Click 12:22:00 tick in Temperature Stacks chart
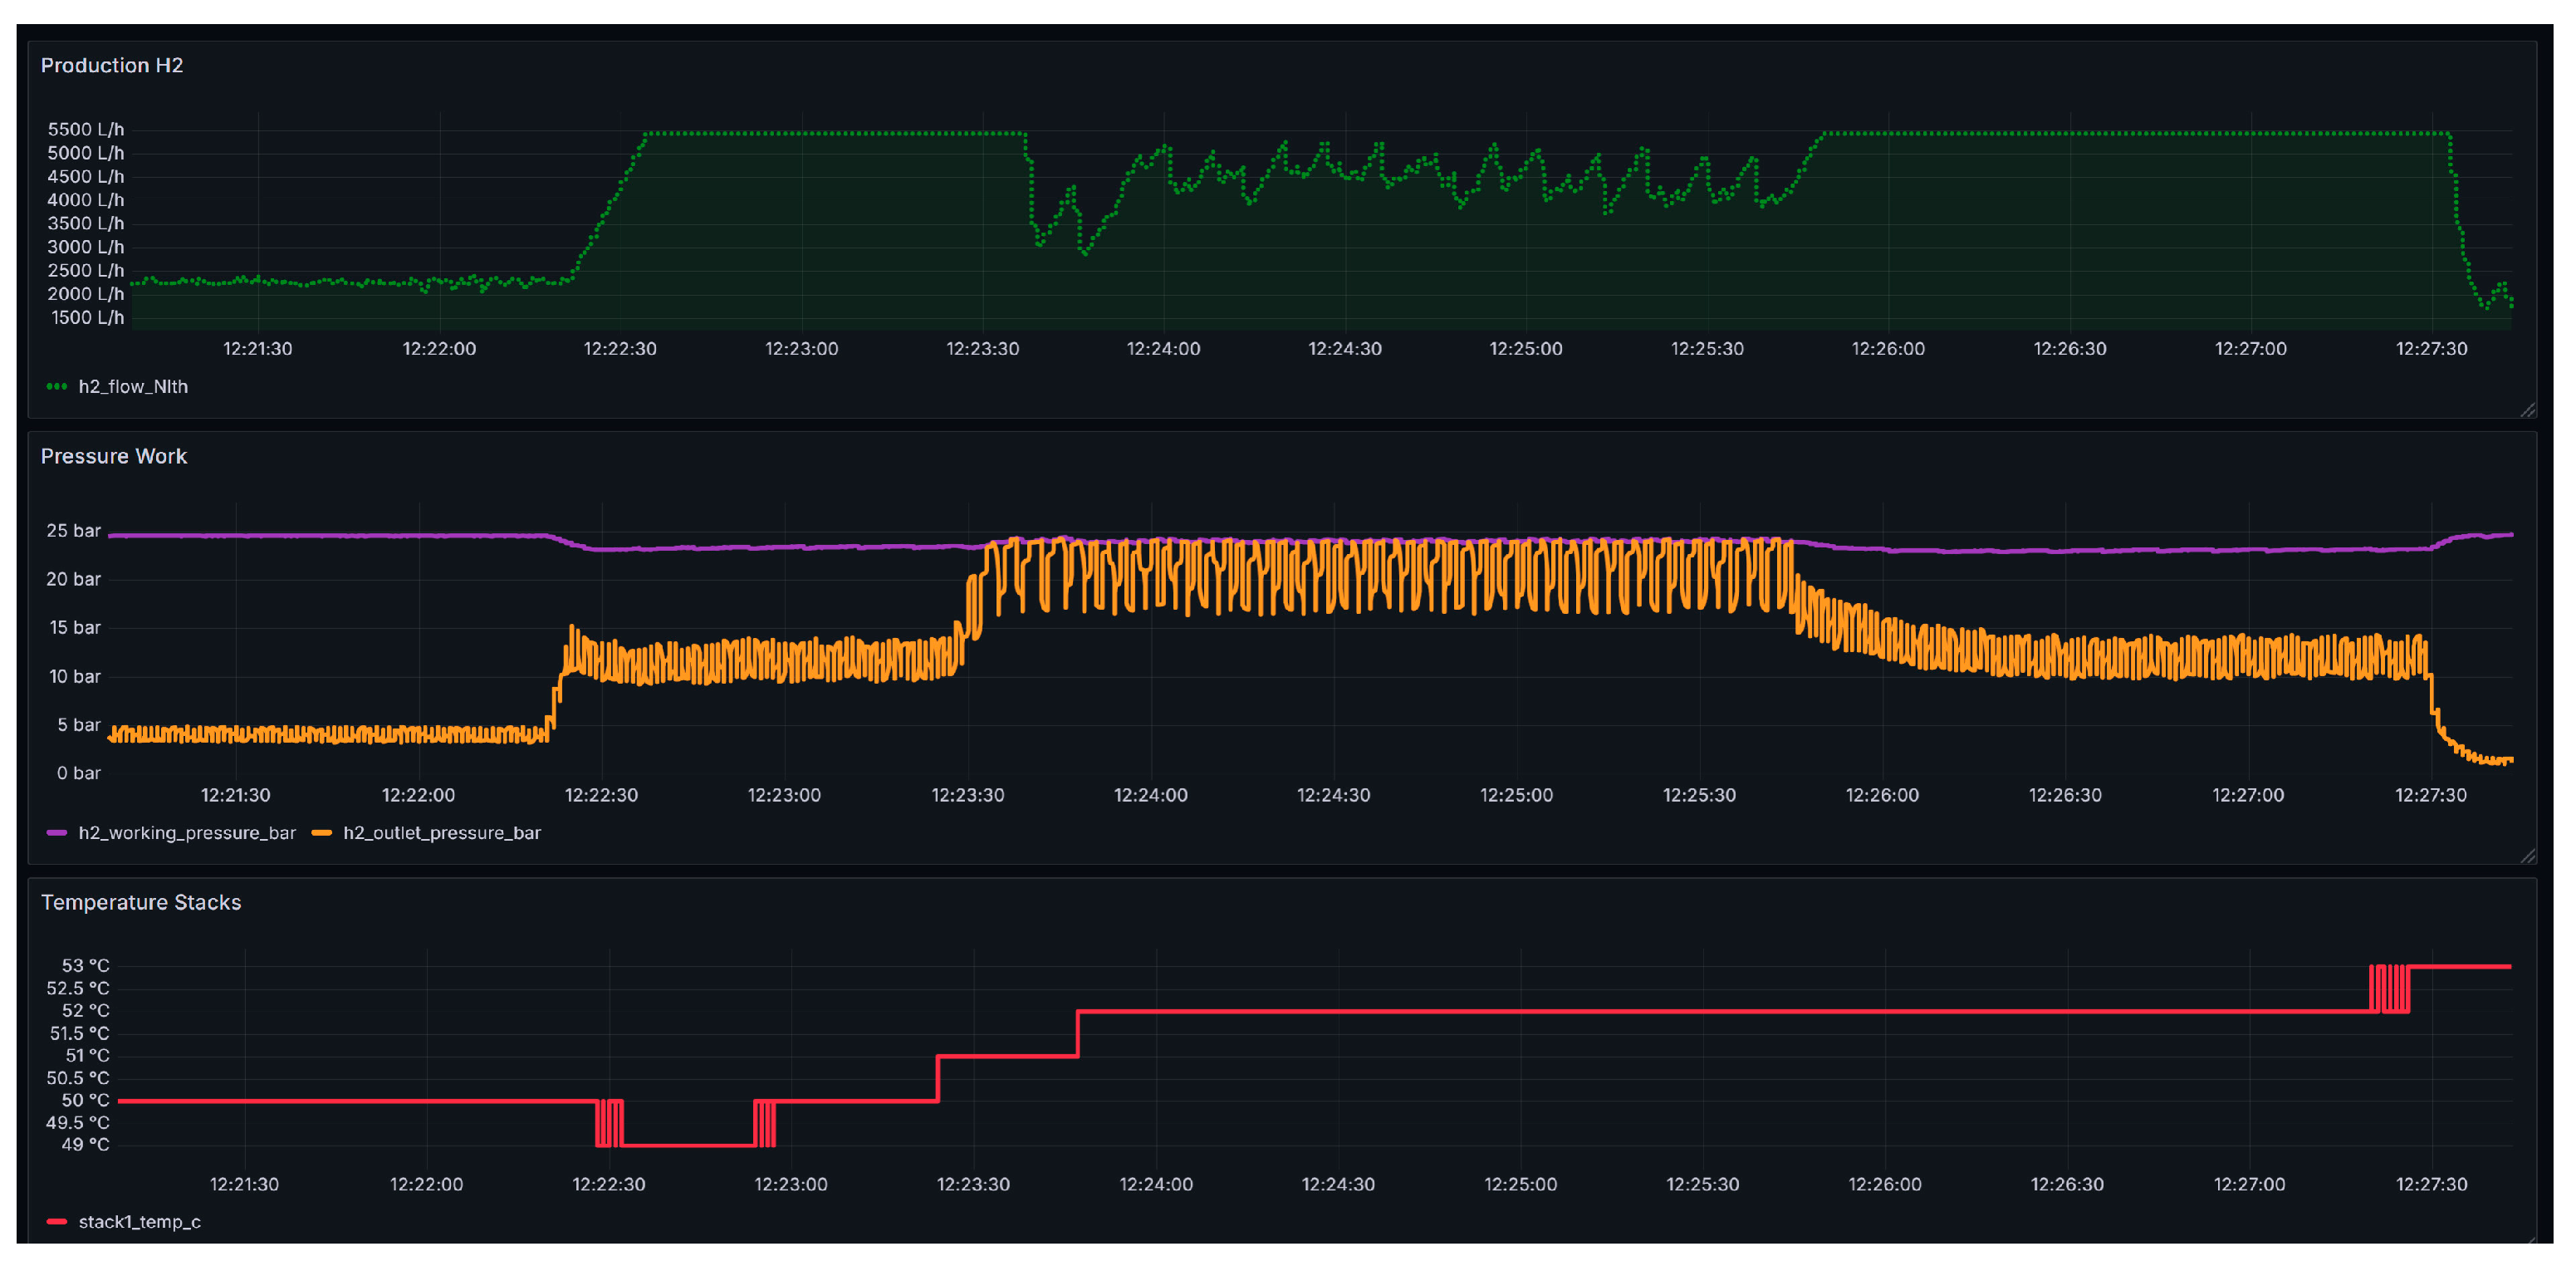 point(427,1184)
